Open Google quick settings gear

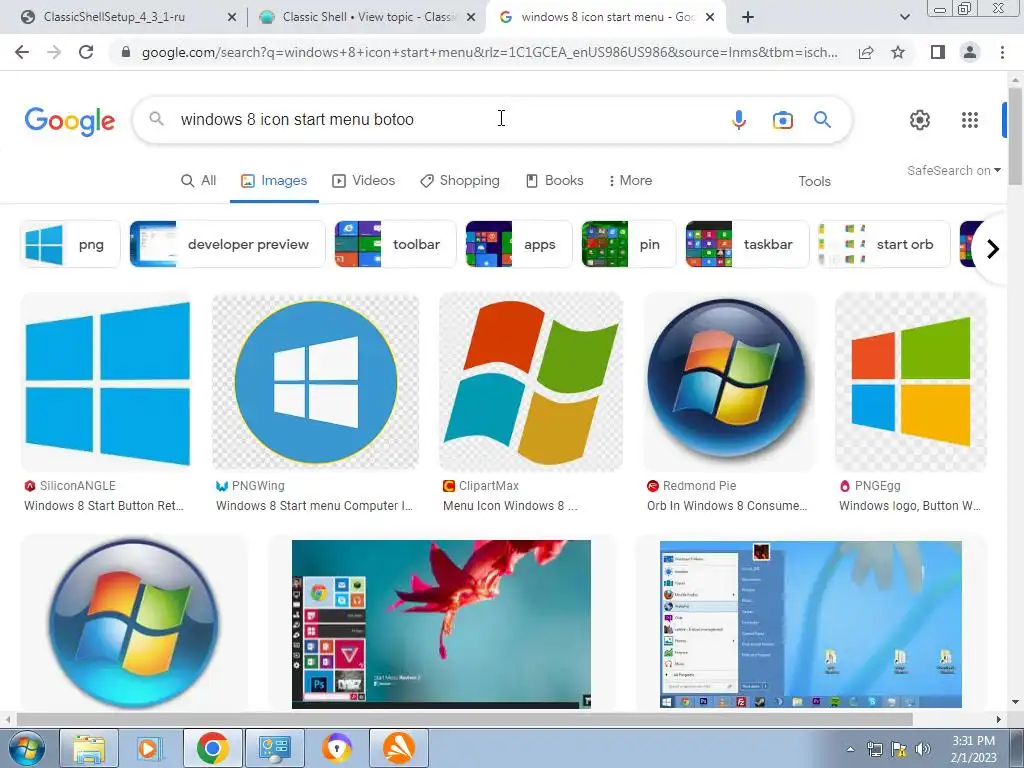pos(920,120)
